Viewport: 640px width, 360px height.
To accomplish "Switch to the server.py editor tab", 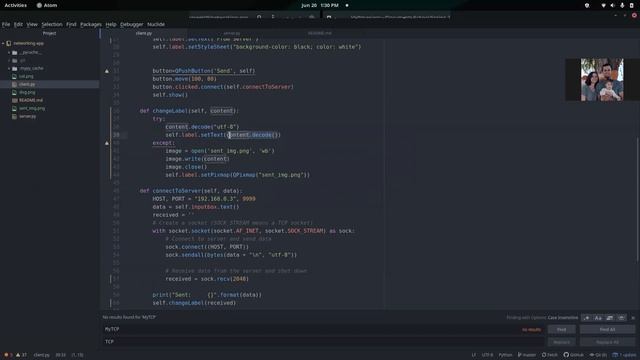I will (x=231, y=33).
